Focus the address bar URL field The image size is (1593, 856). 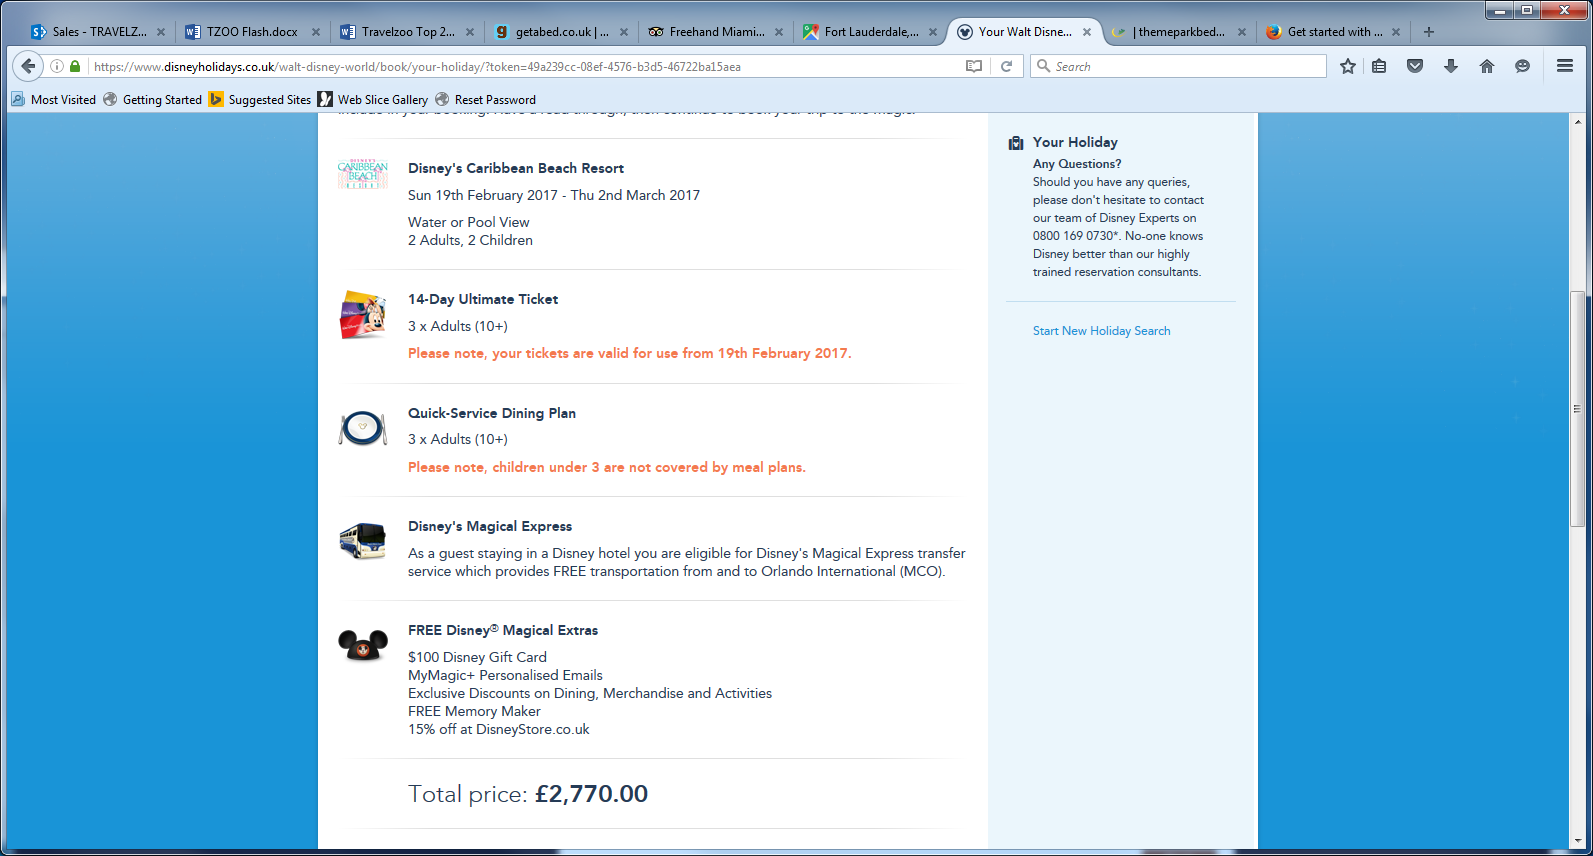[x=520, y=67]
